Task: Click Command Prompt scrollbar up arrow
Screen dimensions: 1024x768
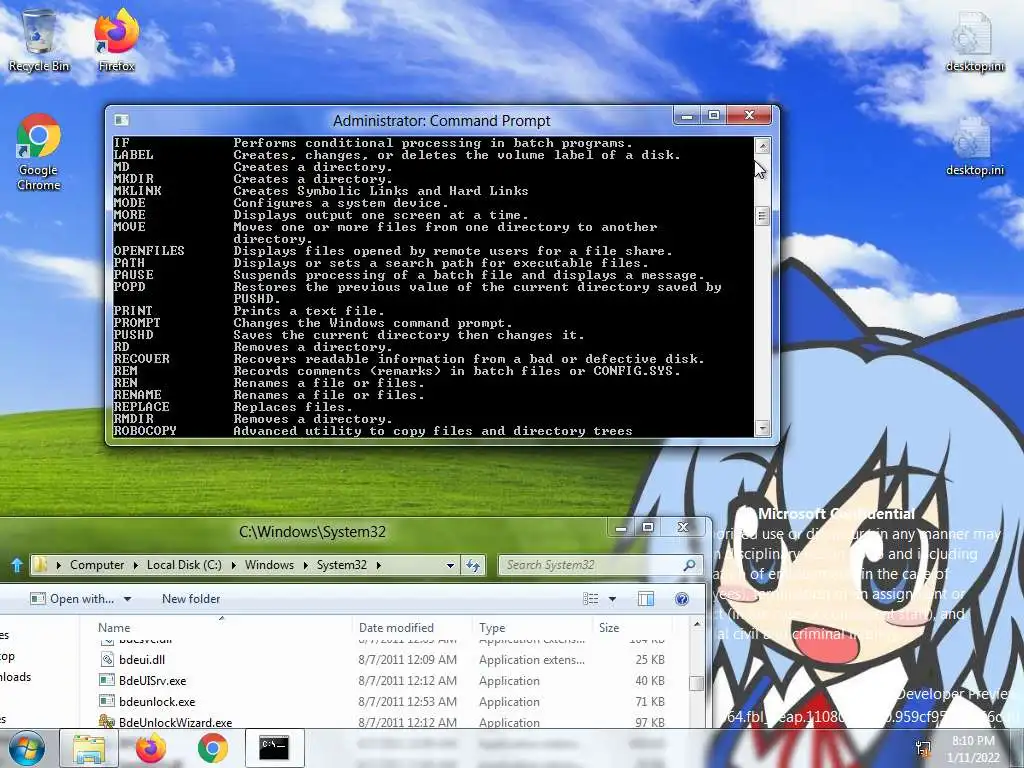Action: pyautogui.click(x=762, y=146)
